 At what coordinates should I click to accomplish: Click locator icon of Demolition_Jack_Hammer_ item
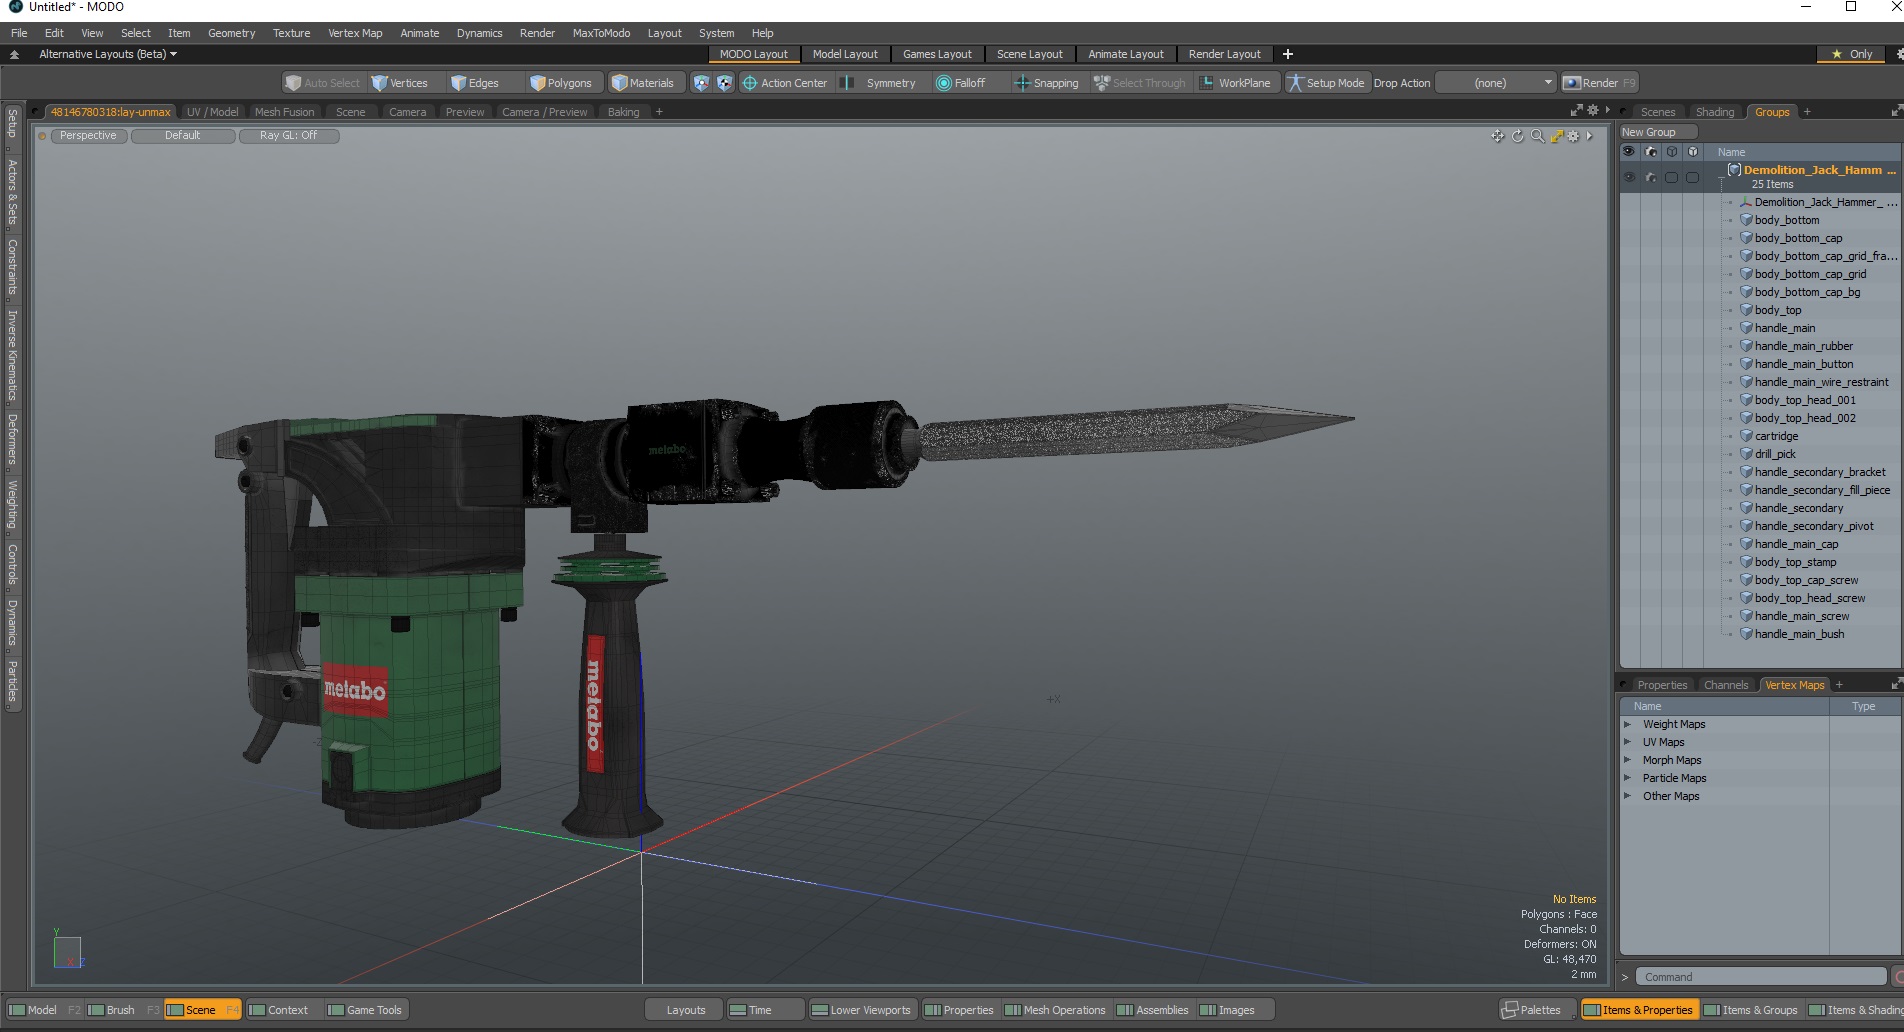click(1746, 202)
